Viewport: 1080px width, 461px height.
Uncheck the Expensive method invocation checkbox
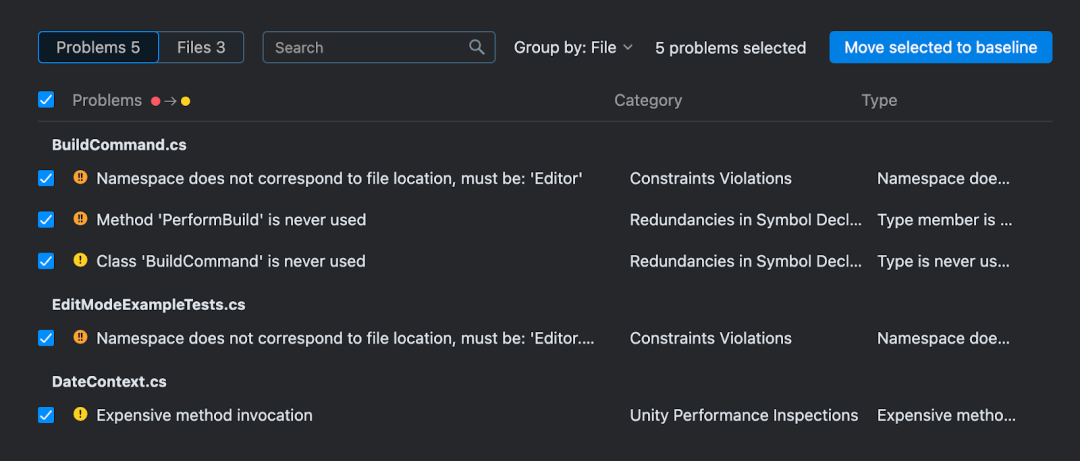tap(46, 415)
